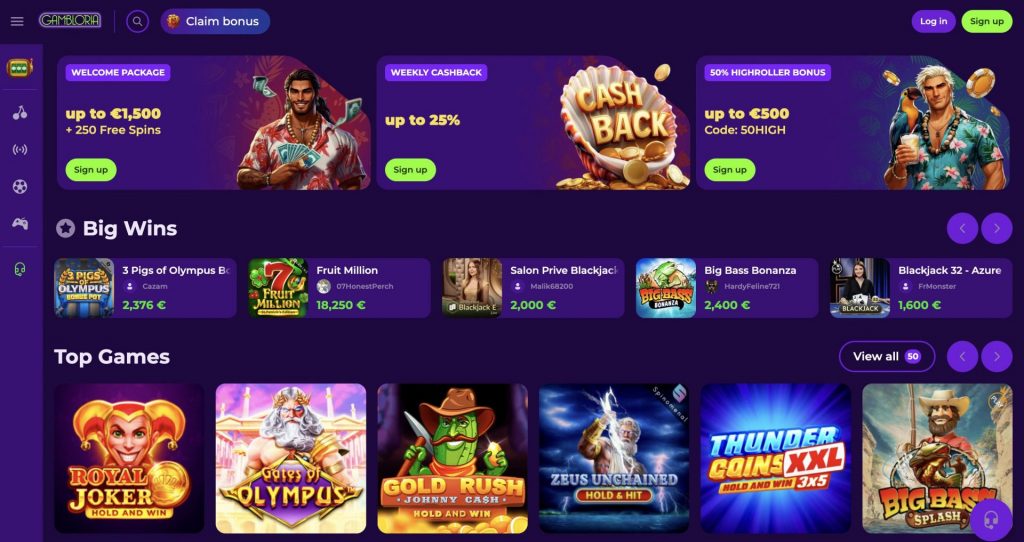
Task: Open the slots icon in sidebar
Action: pyautogui.click(x=20, y=67)
